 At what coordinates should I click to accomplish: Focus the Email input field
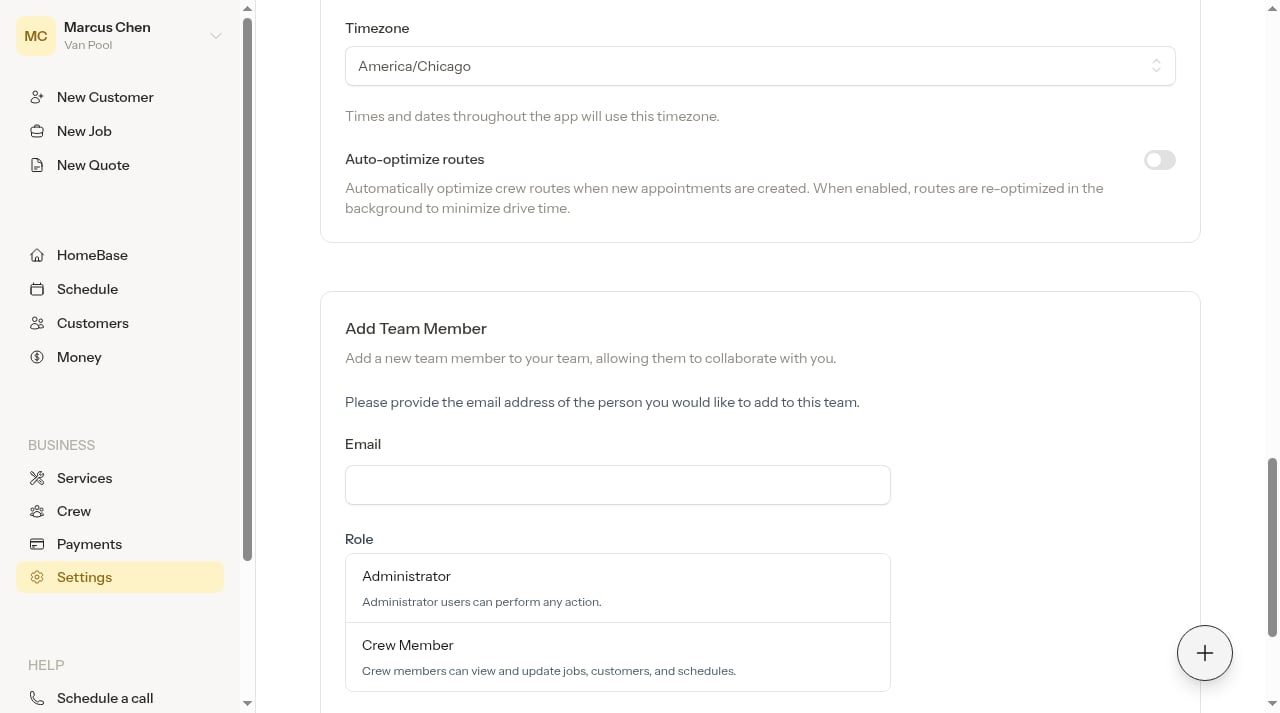[x=618, y=485]
